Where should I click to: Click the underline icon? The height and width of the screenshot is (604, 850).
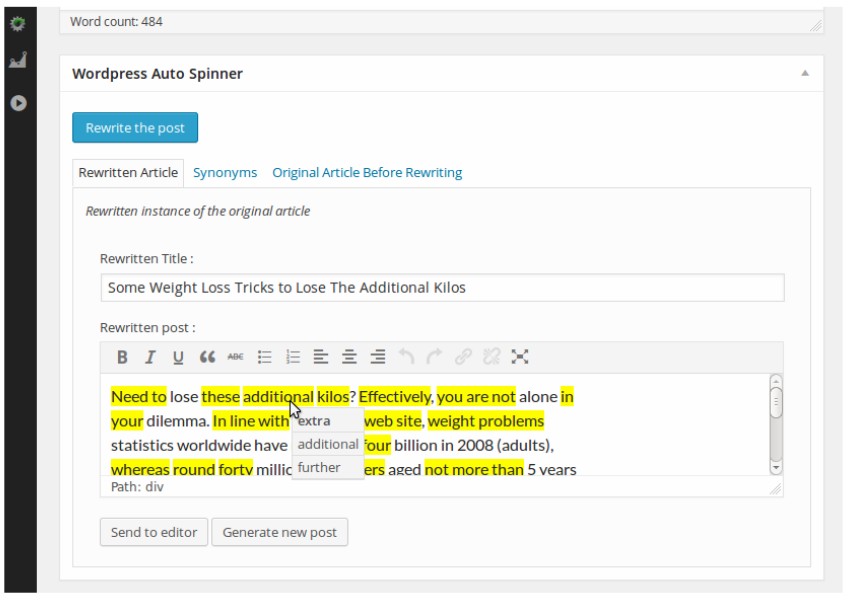[x=178, y=357]
